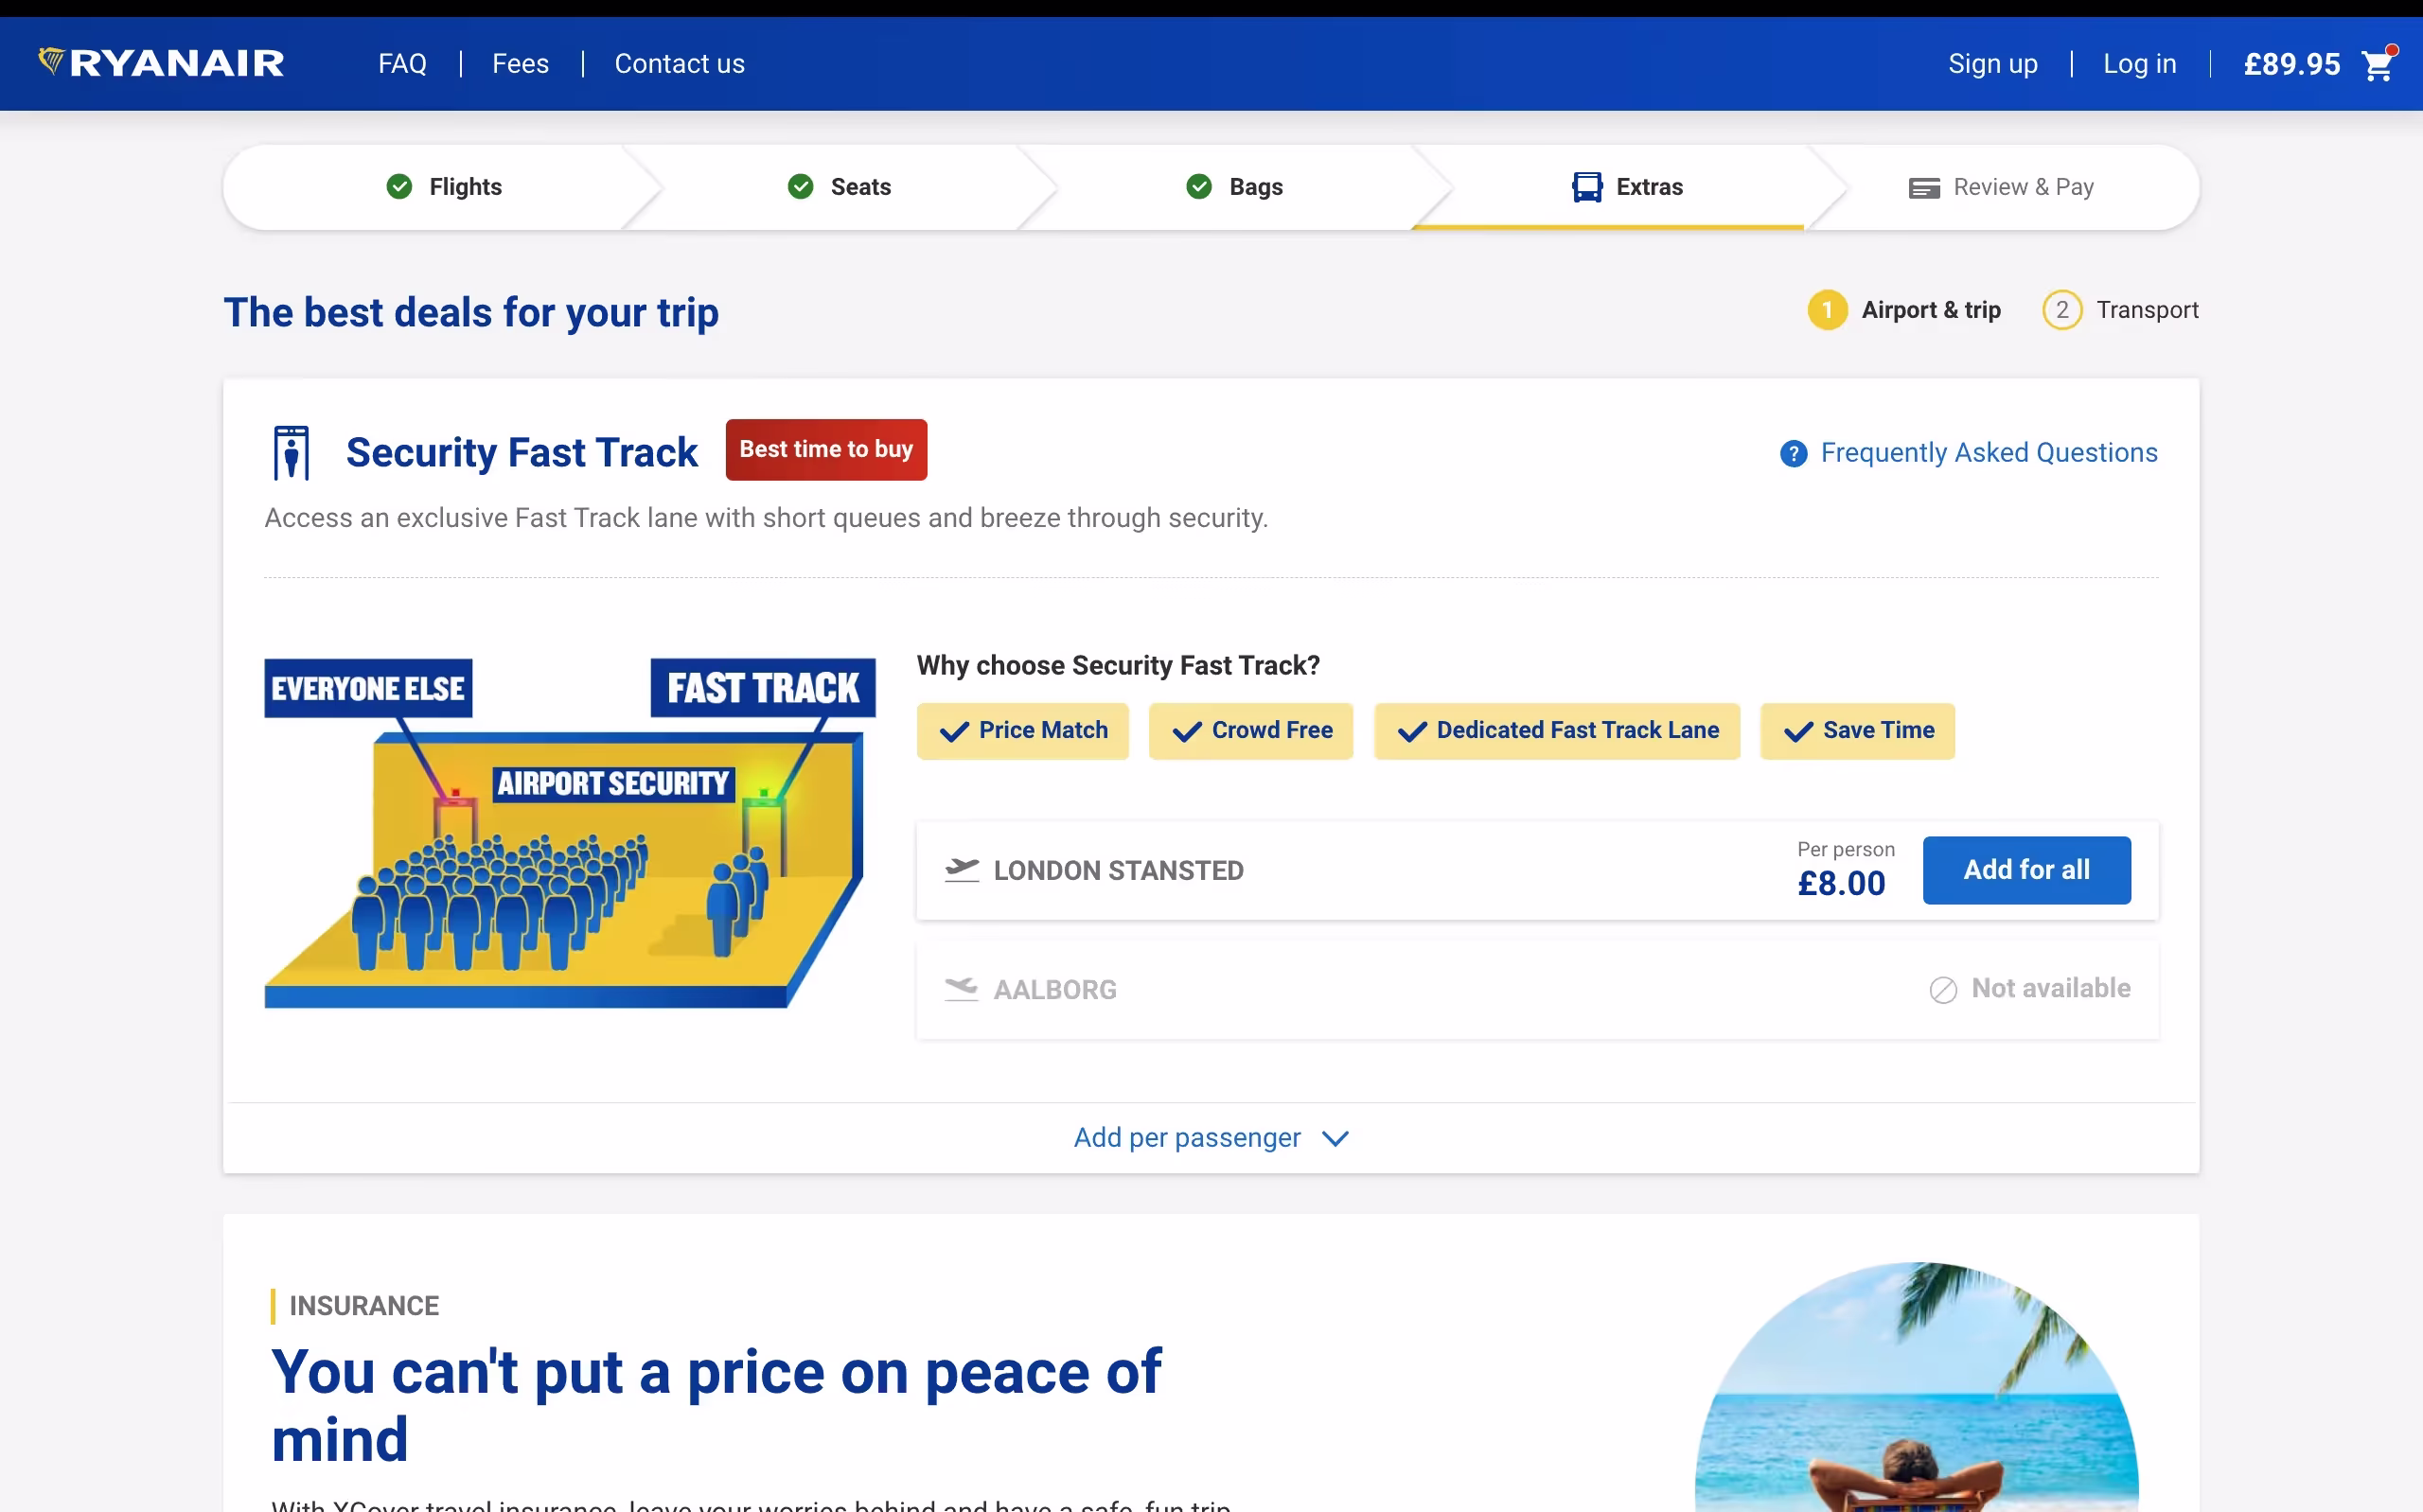Click London Stansted departure plane icon
This screenshot has height=1512, width=2423.
click(961, 870)
